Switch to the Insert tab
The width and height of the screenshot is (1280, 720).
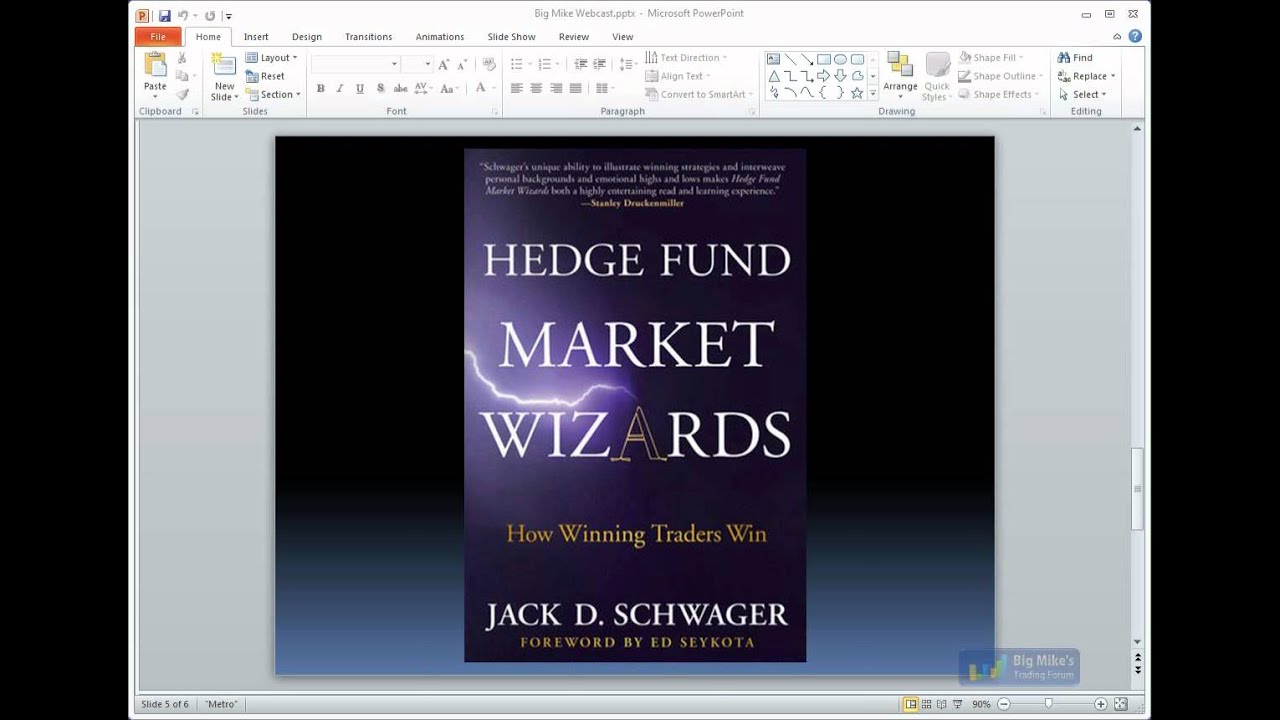click(x=256, y=37)
